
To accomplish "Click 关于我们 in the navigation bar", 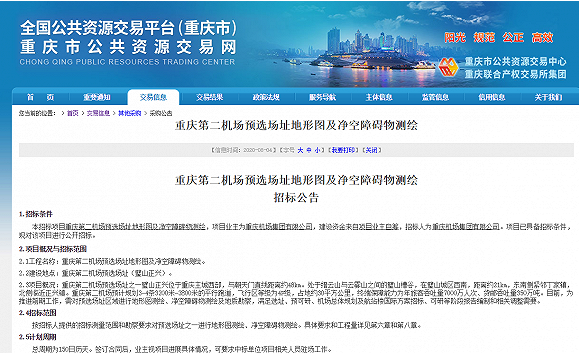I will point(548,97).
